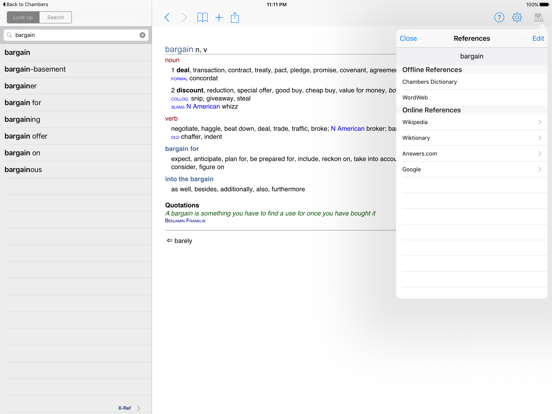Open the bookmarks book icon
The width and height of the screenshot is (552, 414).
[202, 17]
